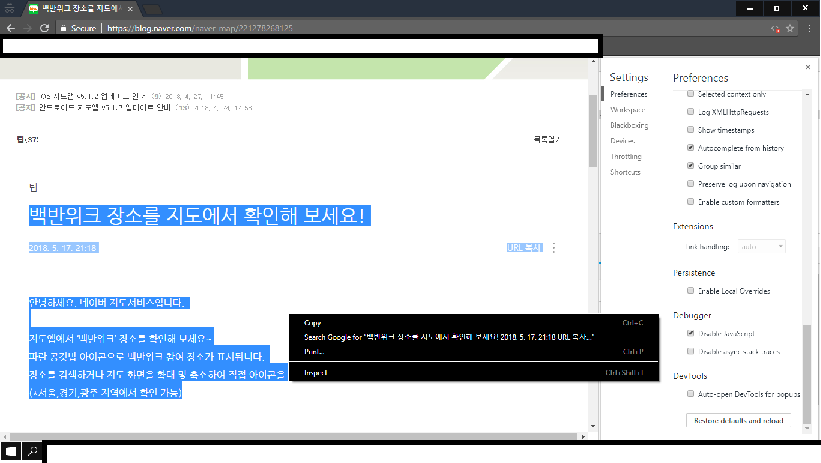Viewport: 821px width, 463px height.
Task: Click the highlighted blog post title
Action: coord(199,216)
